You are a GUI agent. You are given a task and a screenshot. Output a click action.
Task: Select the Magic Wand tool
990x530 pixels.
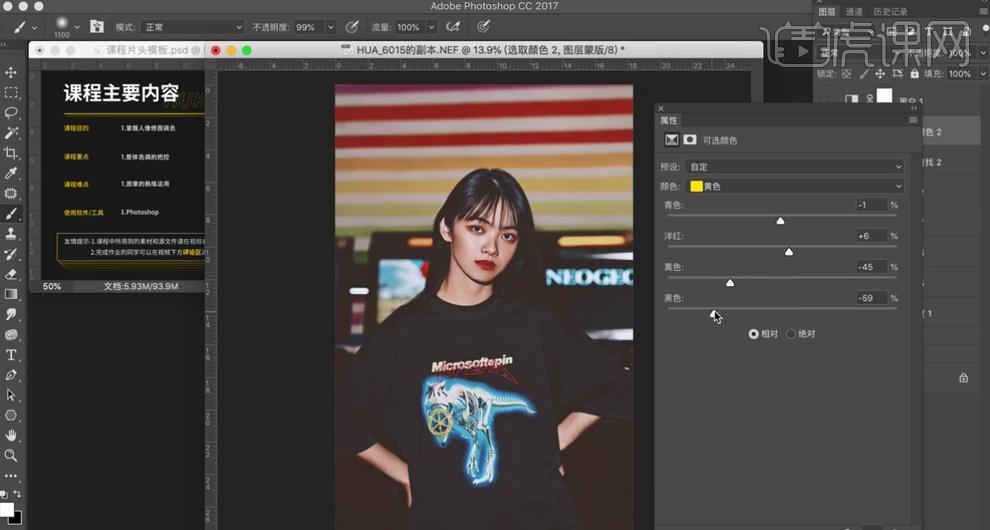click(x=11, y=133)
